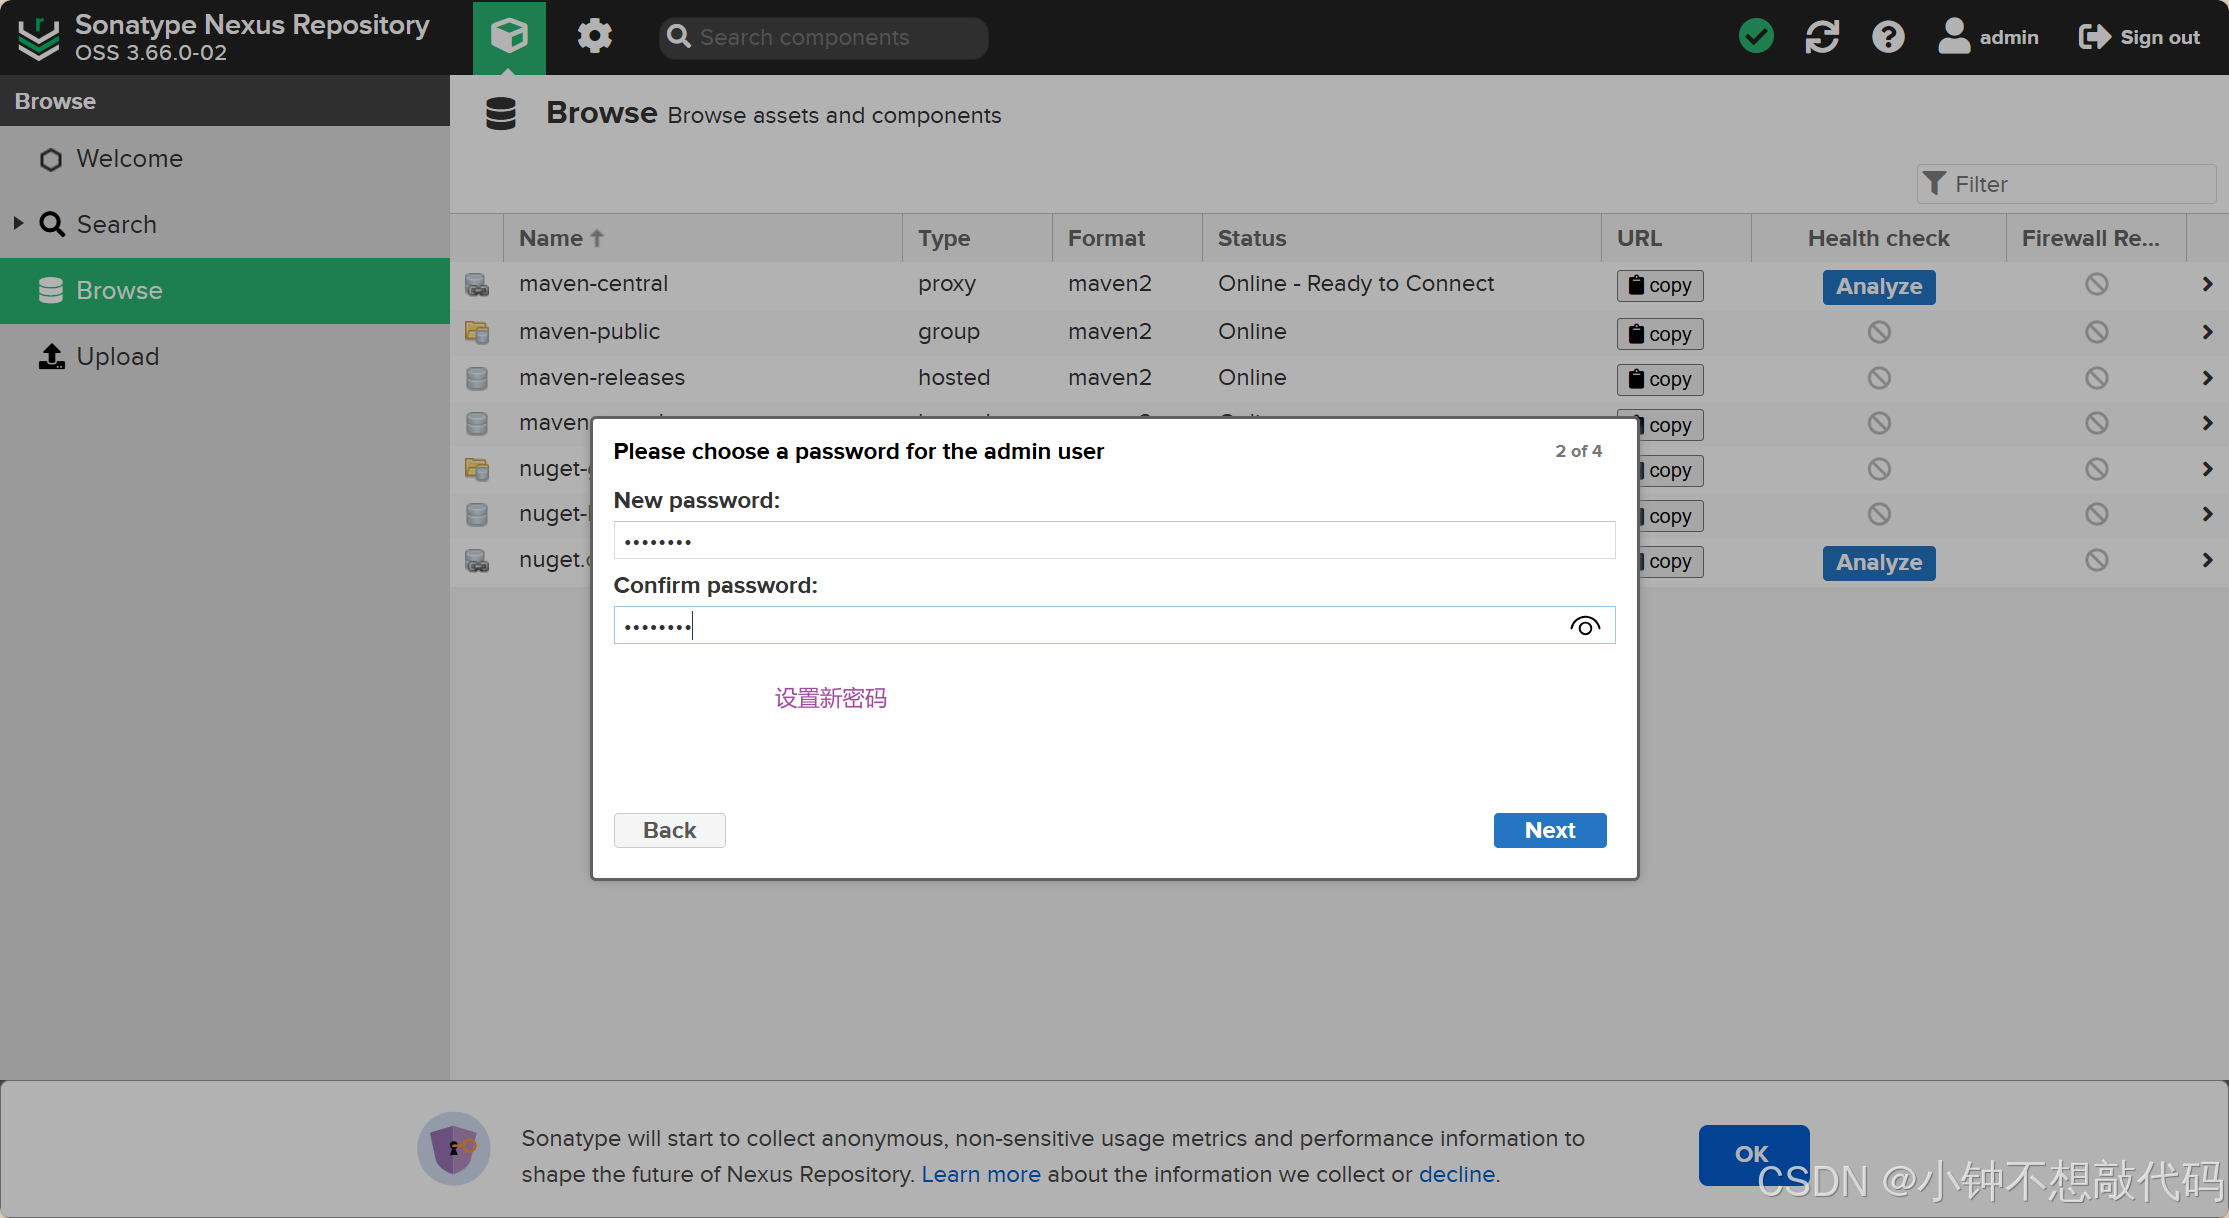Select Browse in the sidebar

point(225,290)
